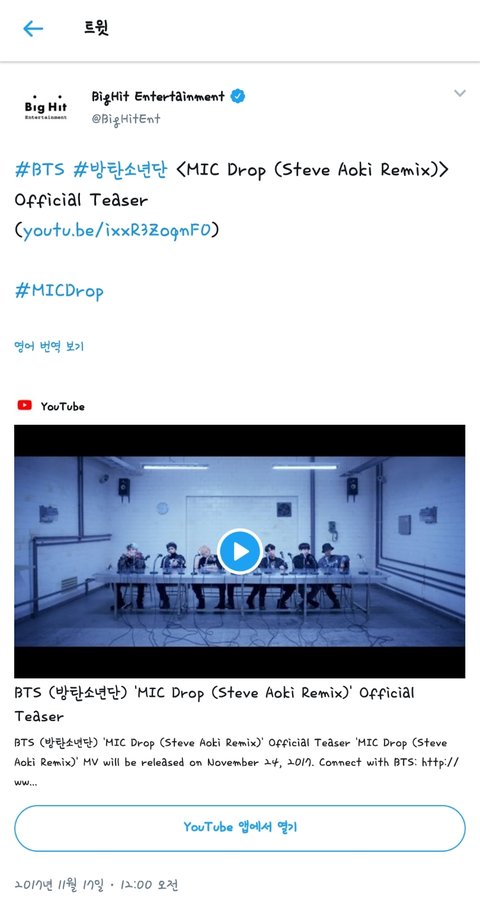Tap the back arrow icon
Viewport: 480px width, 904px height.
pos(33,28)
